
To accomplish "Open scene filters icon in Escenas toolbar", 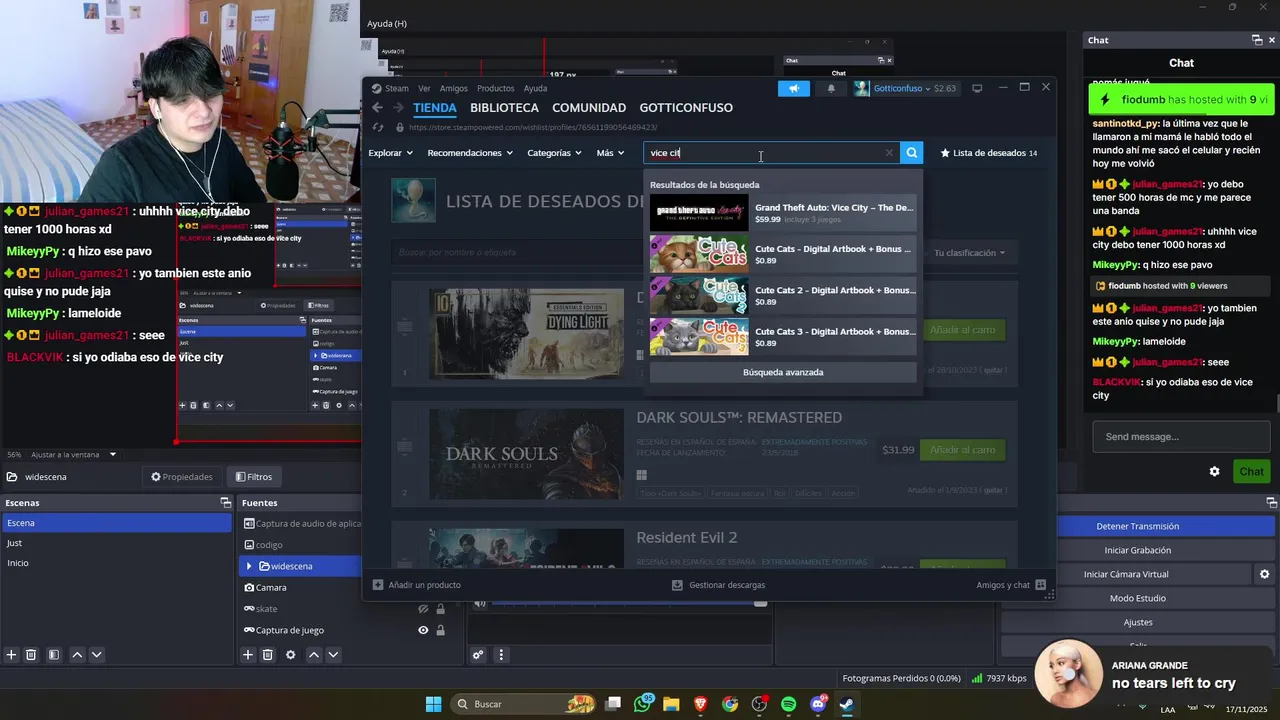I will pos(54,655).
